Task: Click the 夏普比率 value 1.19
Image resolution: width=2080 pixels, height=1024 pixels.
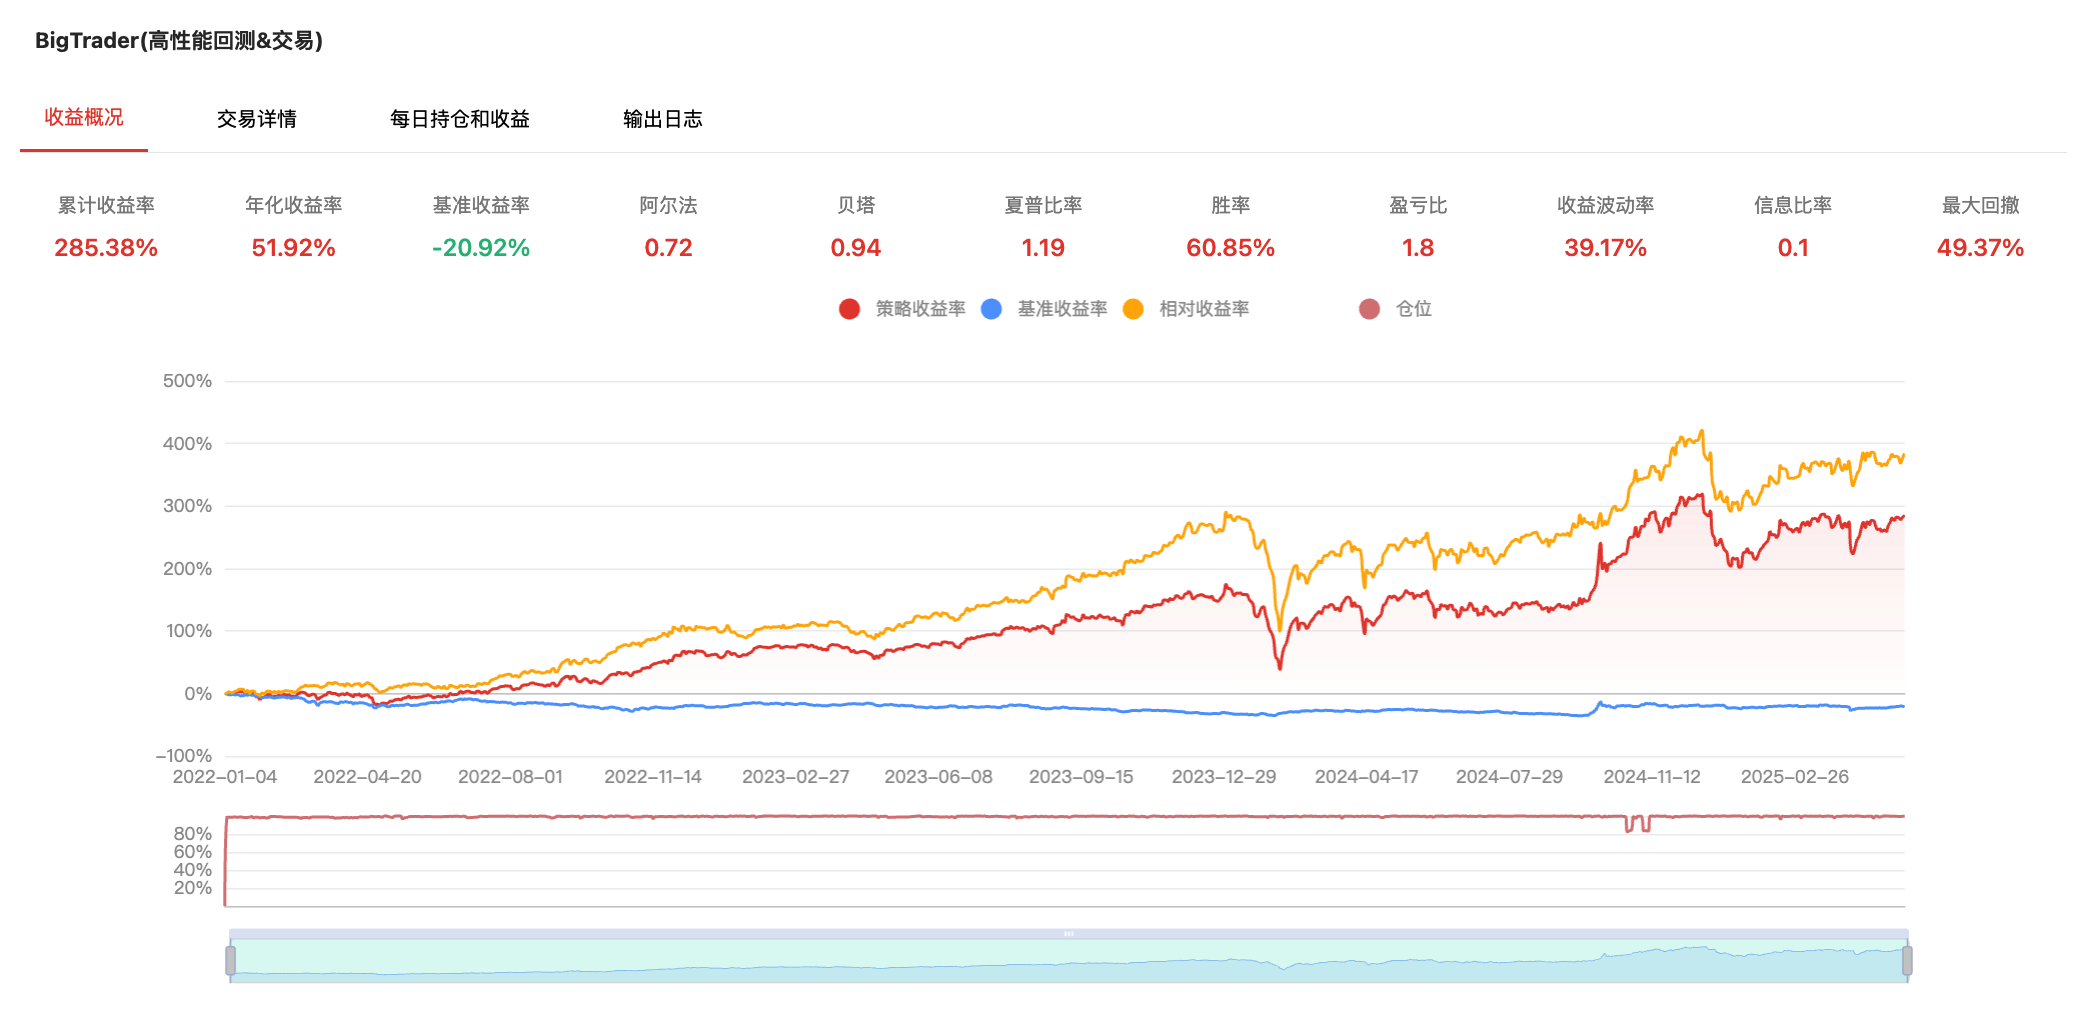Action: pyautogui.click(x=1043, y=248)
